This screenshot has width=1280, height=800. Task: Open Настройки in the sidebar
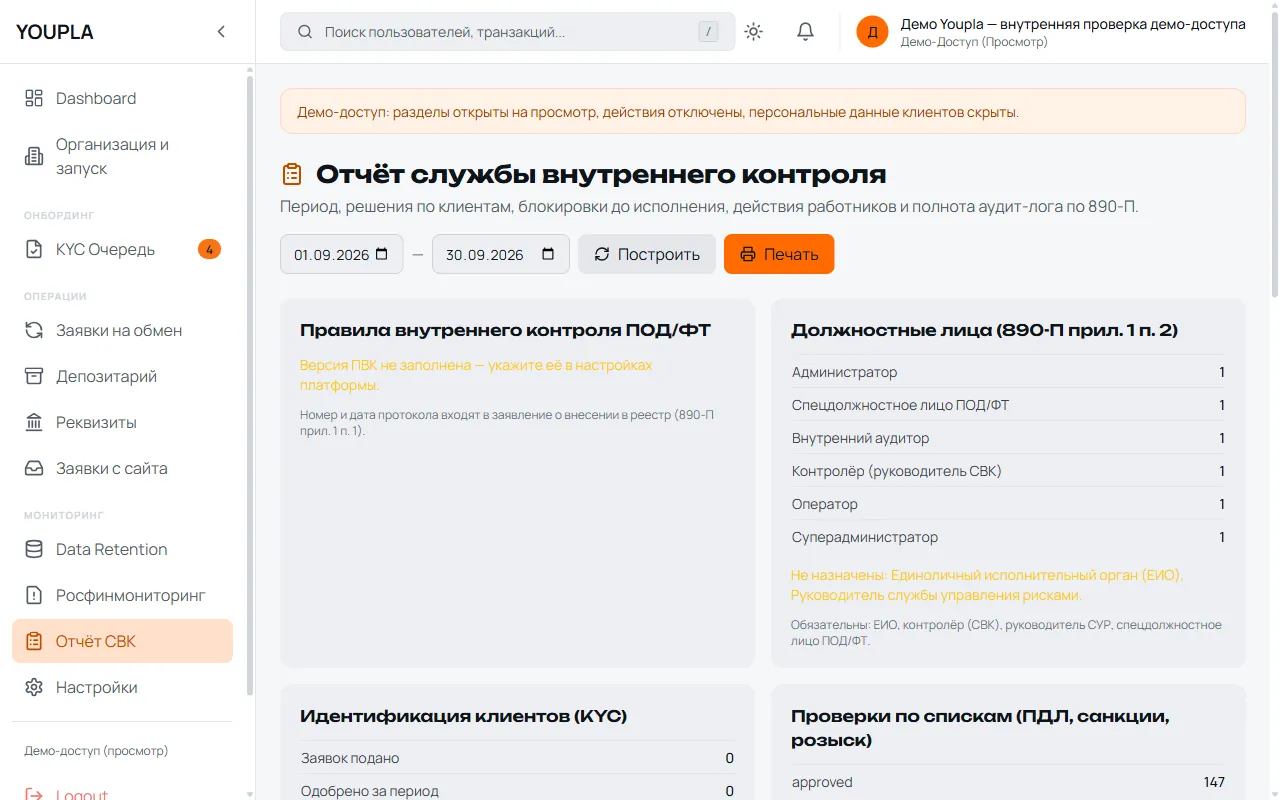click(x=122, y=687)
